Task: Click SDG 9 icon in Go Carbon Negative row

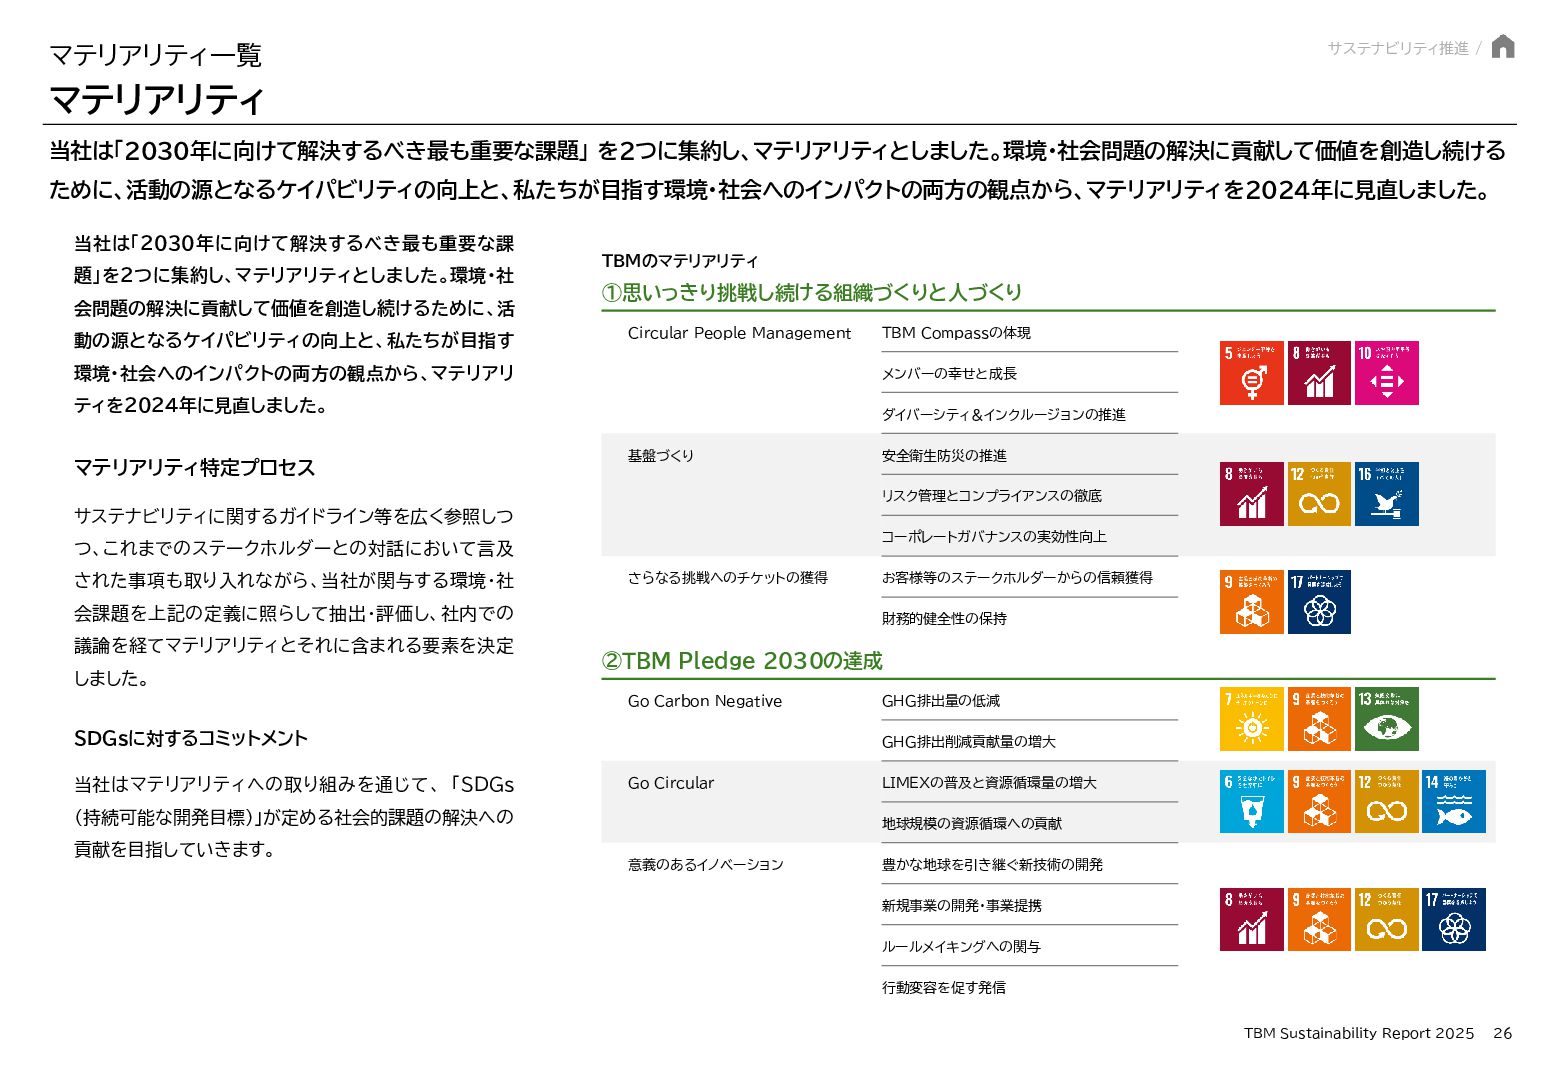Action: click(x=1319, y=719)
